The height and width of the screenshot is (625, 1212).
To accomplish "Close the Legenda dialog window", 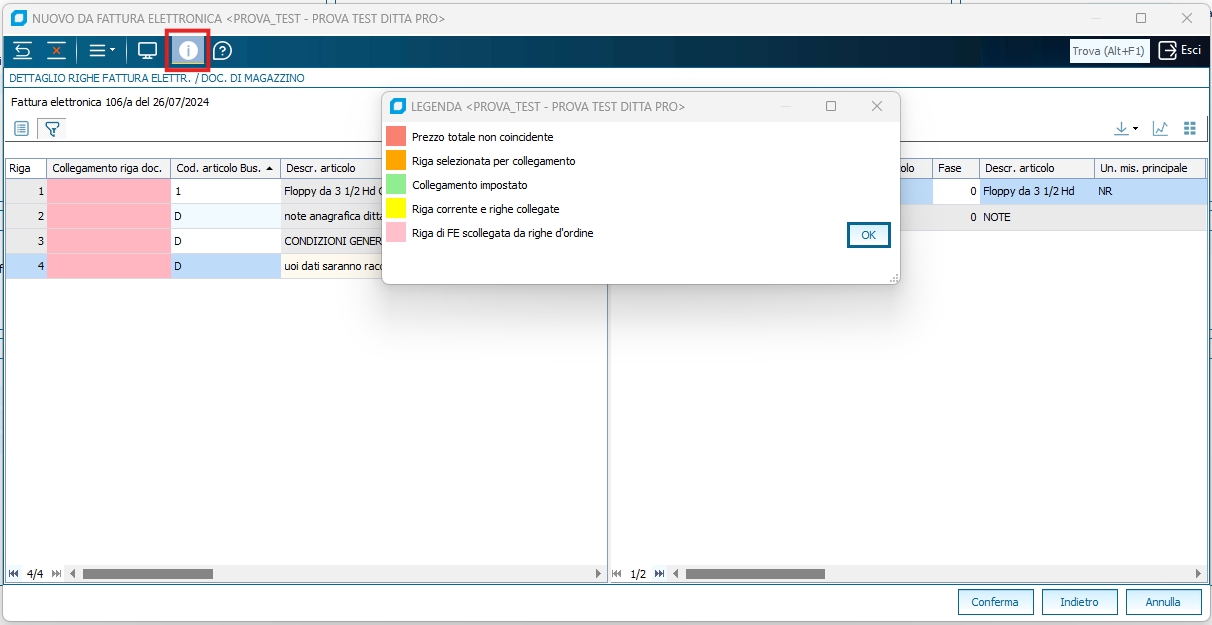I will click(x=877, y=106).
